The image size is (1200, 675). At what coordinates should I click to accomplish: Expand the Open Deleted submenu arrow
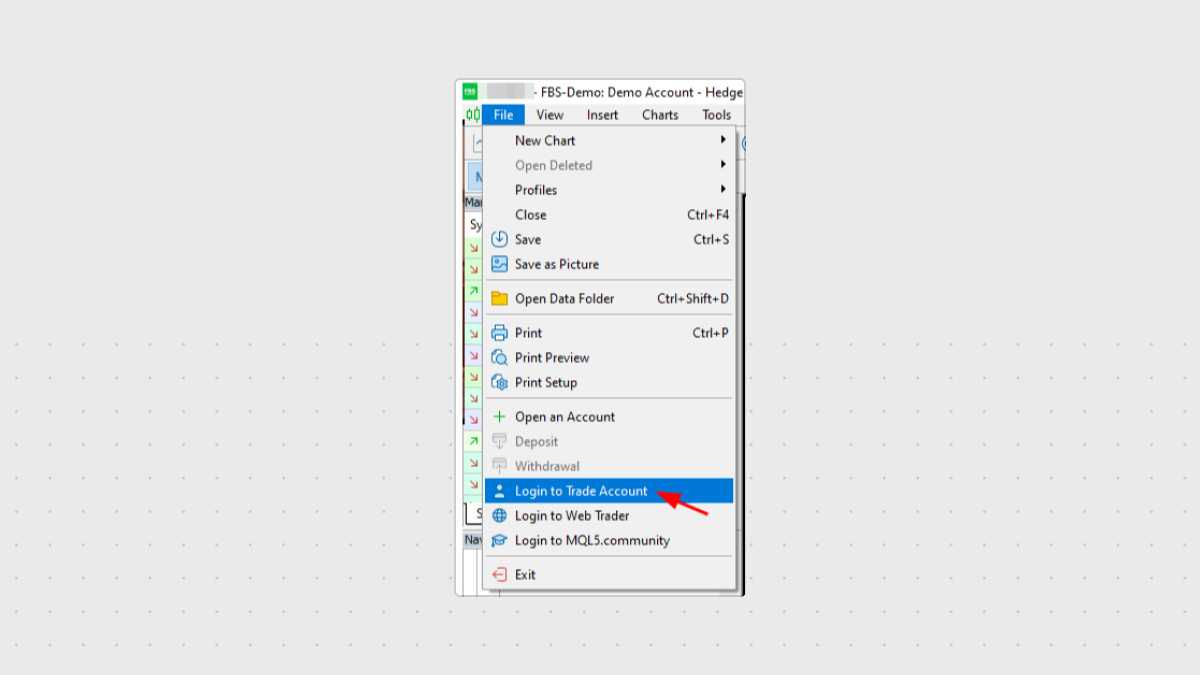pos(722,166)
